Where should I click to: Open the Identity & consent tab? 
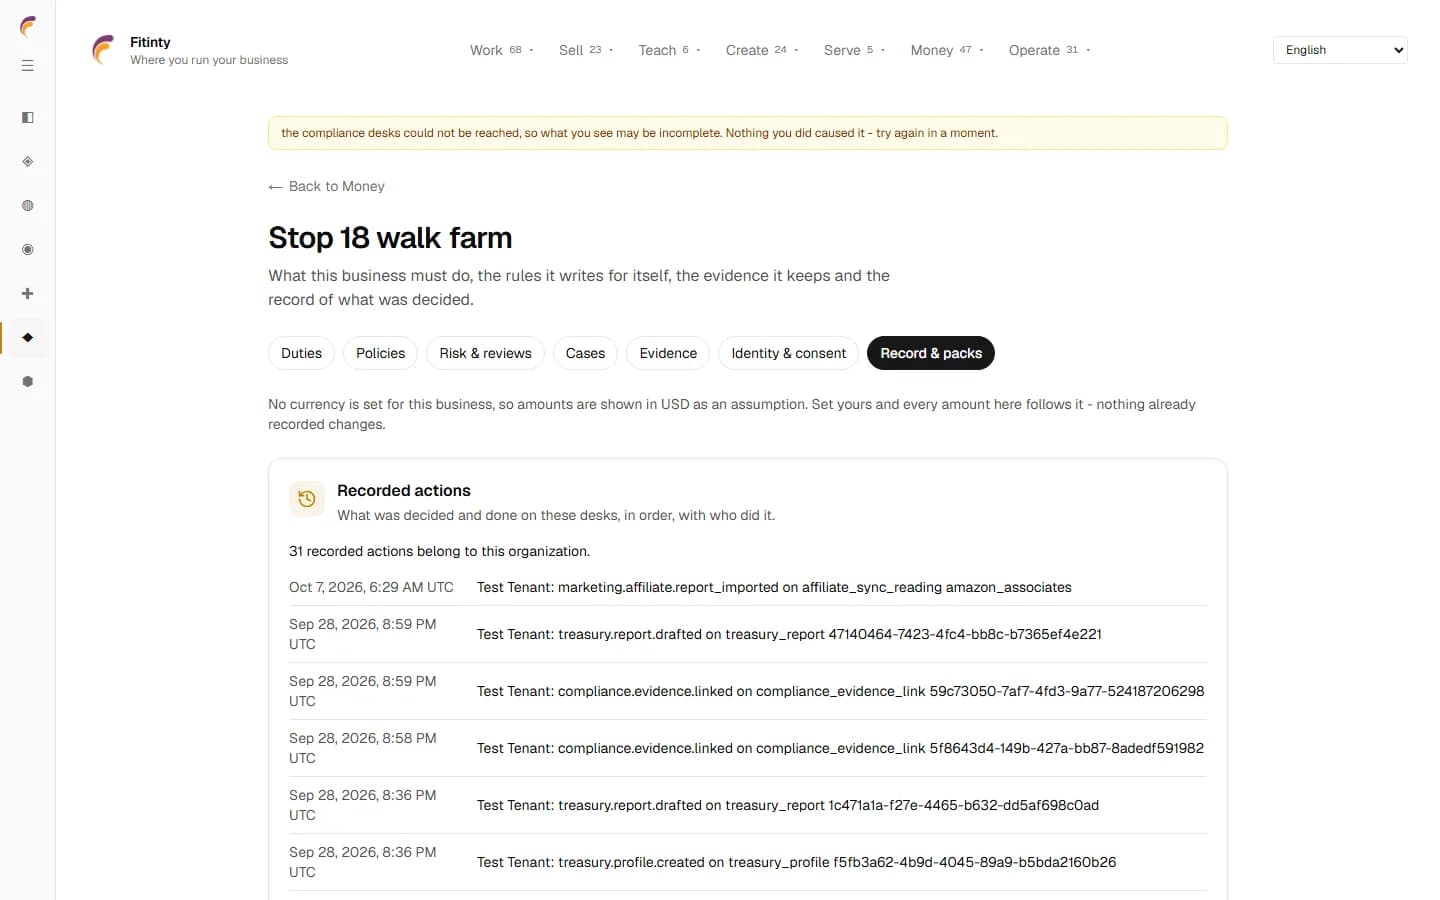[788, 353]
